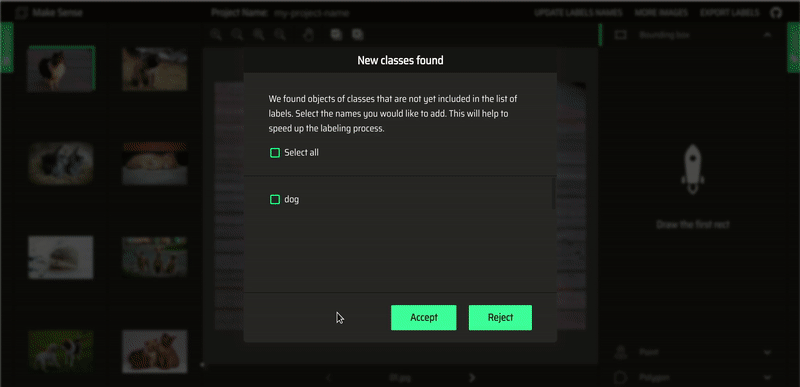This screenshot has height=387, width=800.
Task: Select the green-bordered active dog thumbnail
Action: (x=61, y=69)
